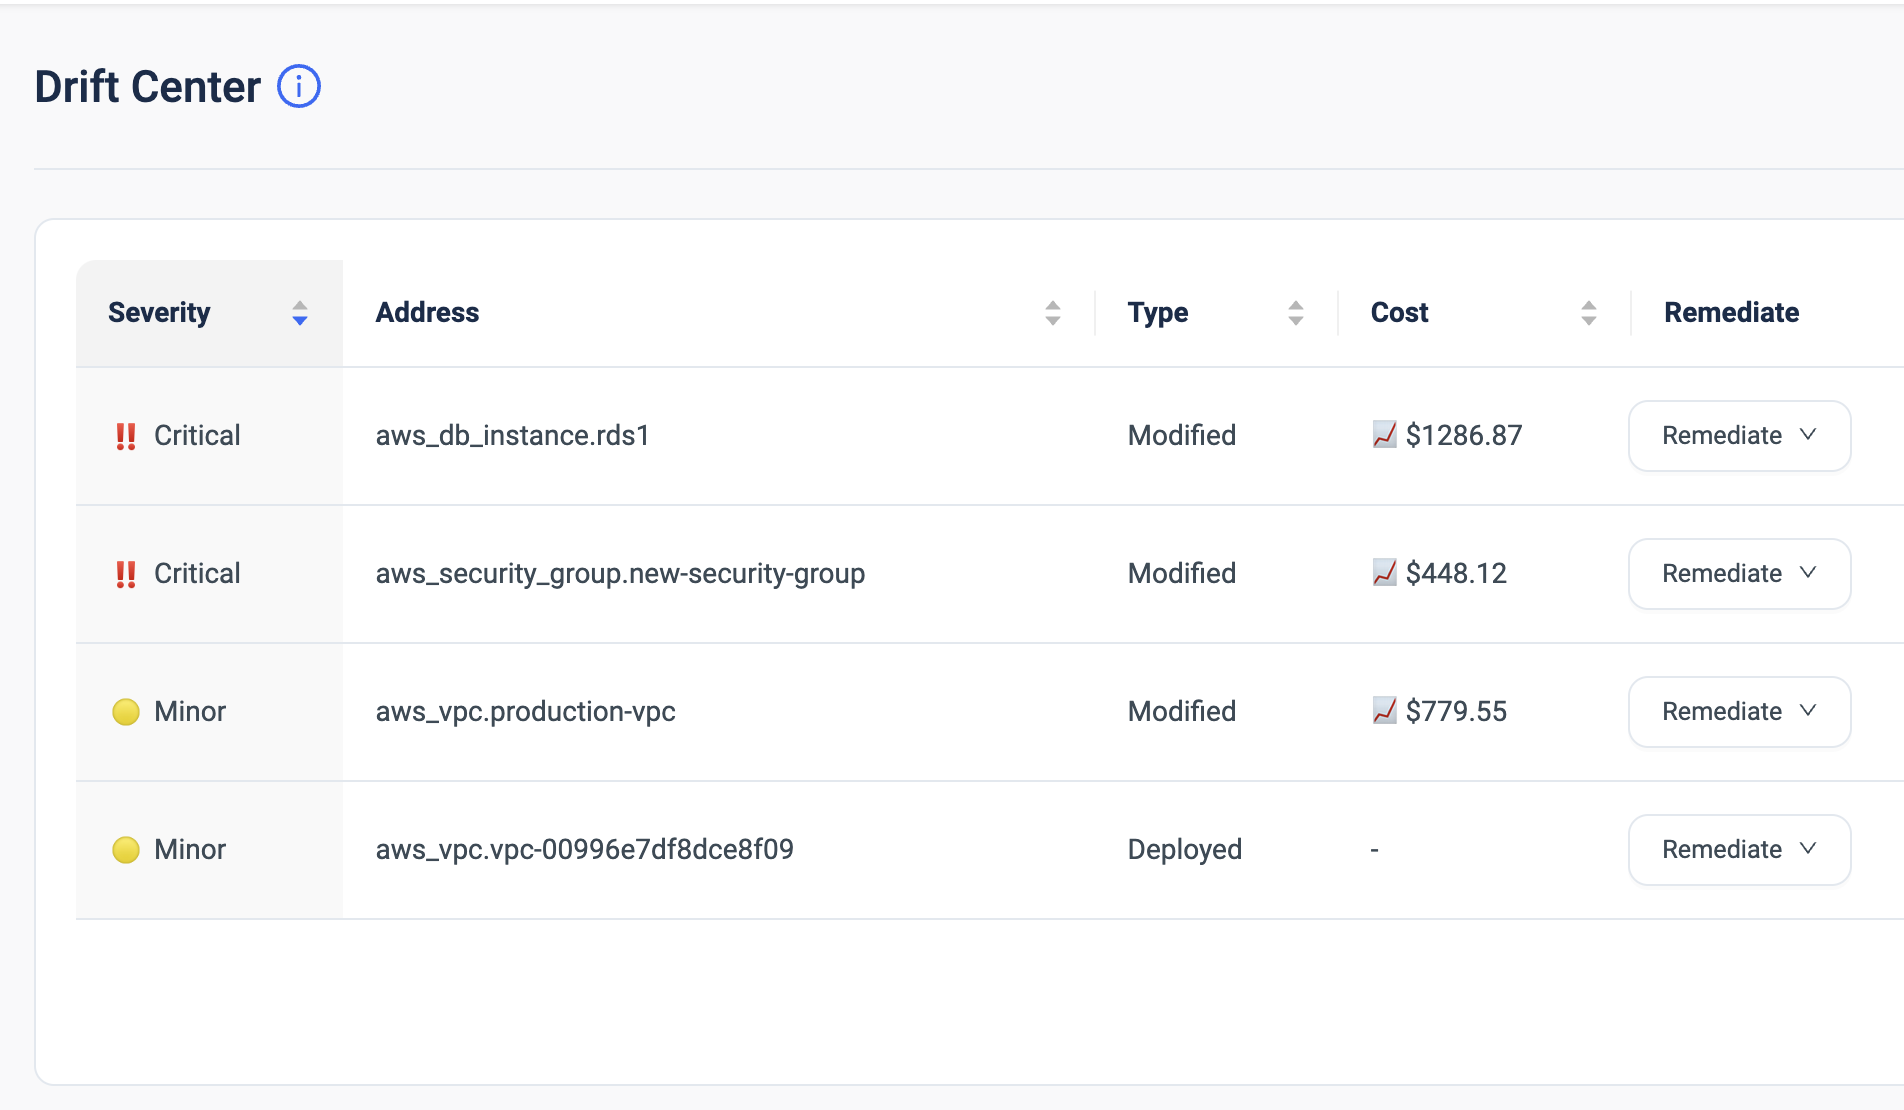
Task: Click the cost trend icon beside $779.55
Action: (1384, 711)
